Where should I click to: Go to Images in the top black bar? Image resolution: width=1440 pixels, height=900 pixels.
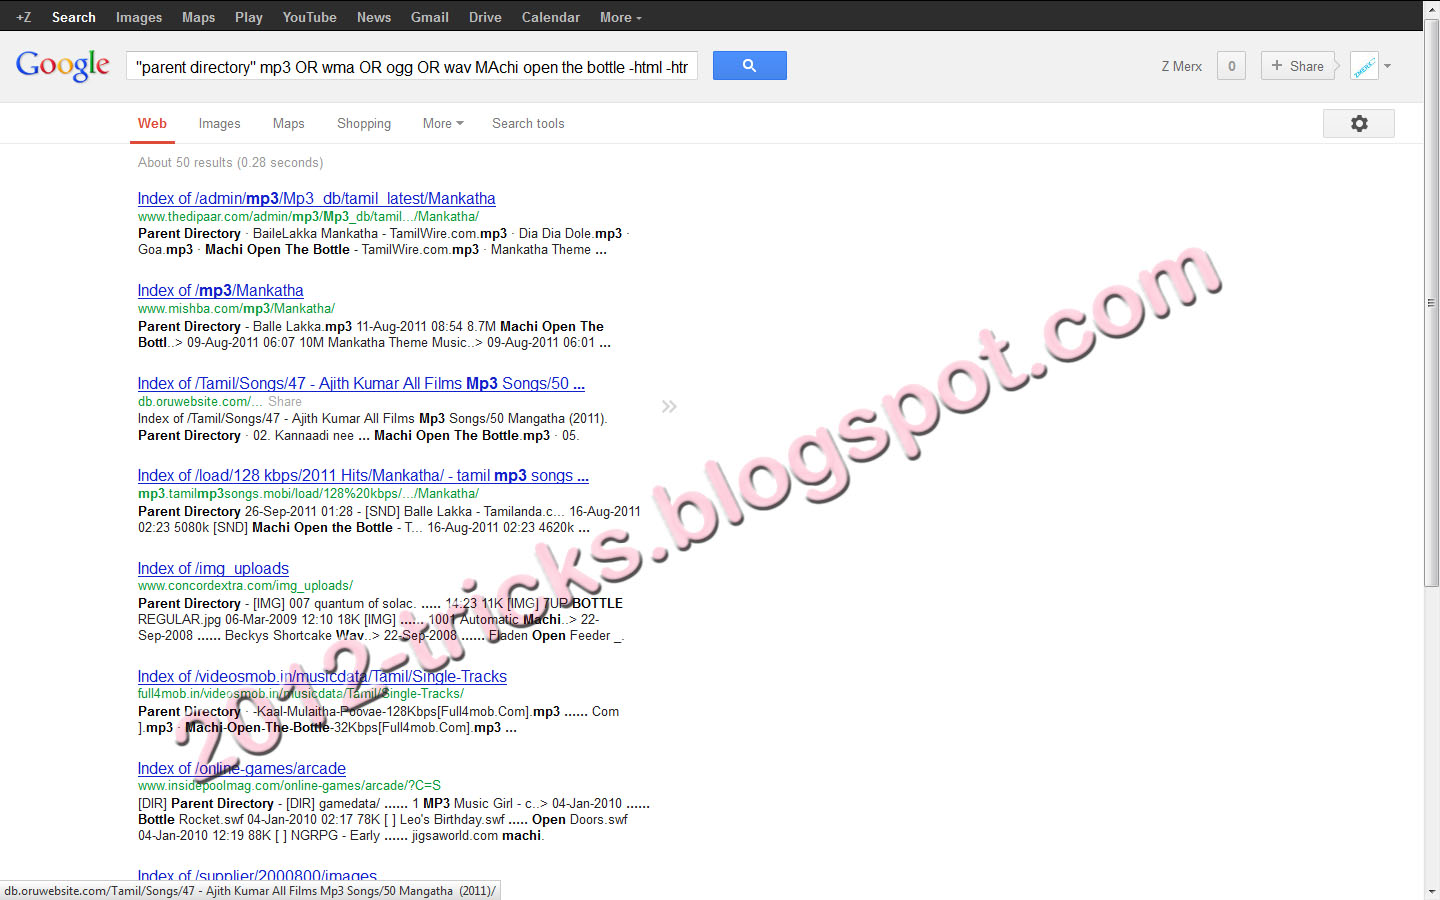139,17
